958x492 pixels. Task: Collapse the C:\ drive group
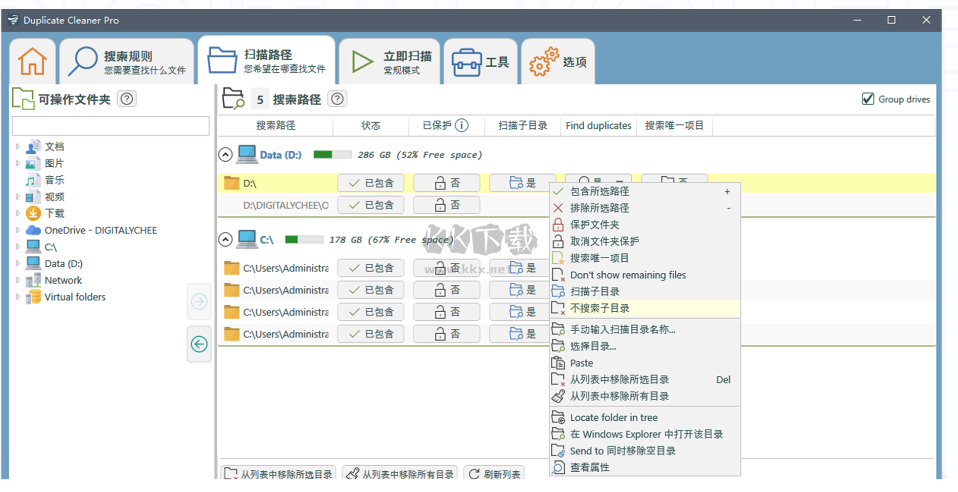[x=225, y=240]
